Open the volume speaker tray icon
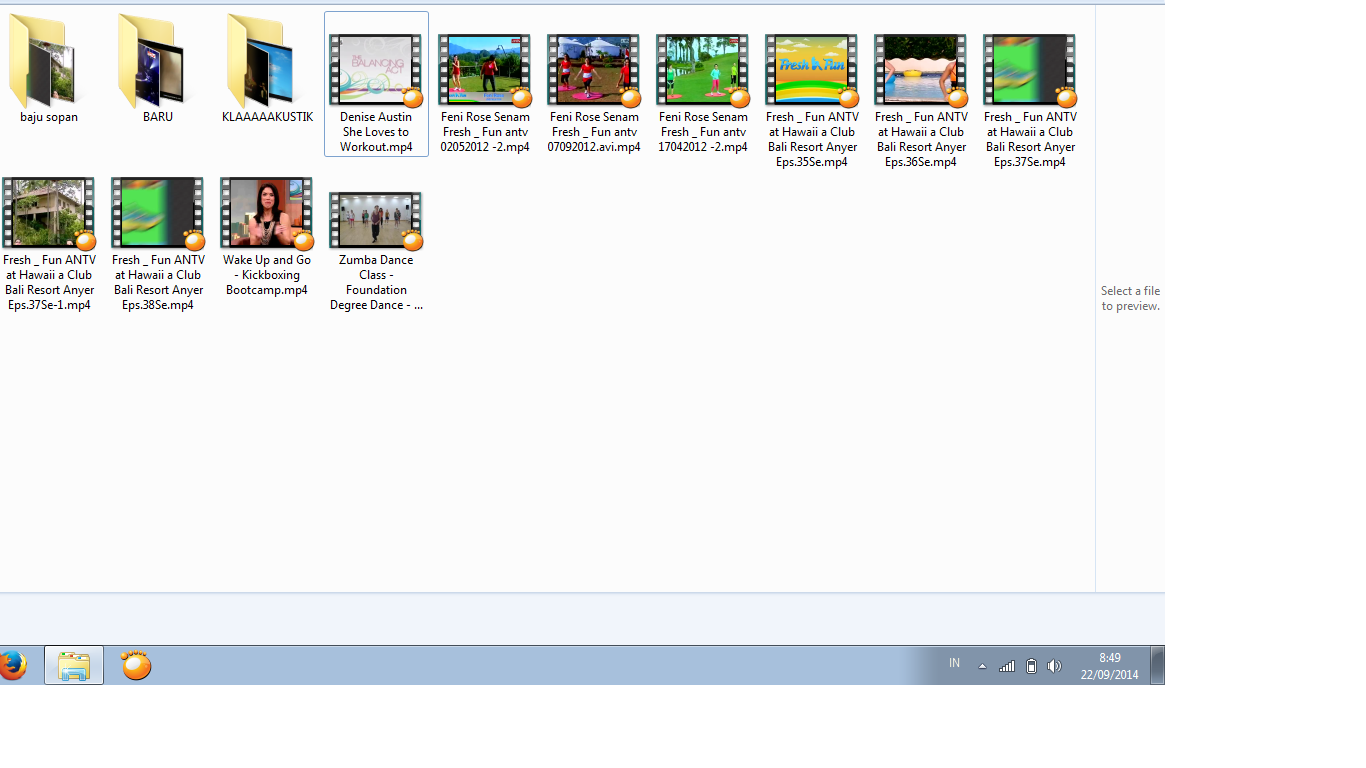This screenshot has width=1366, height=768. pos(1054,666)
